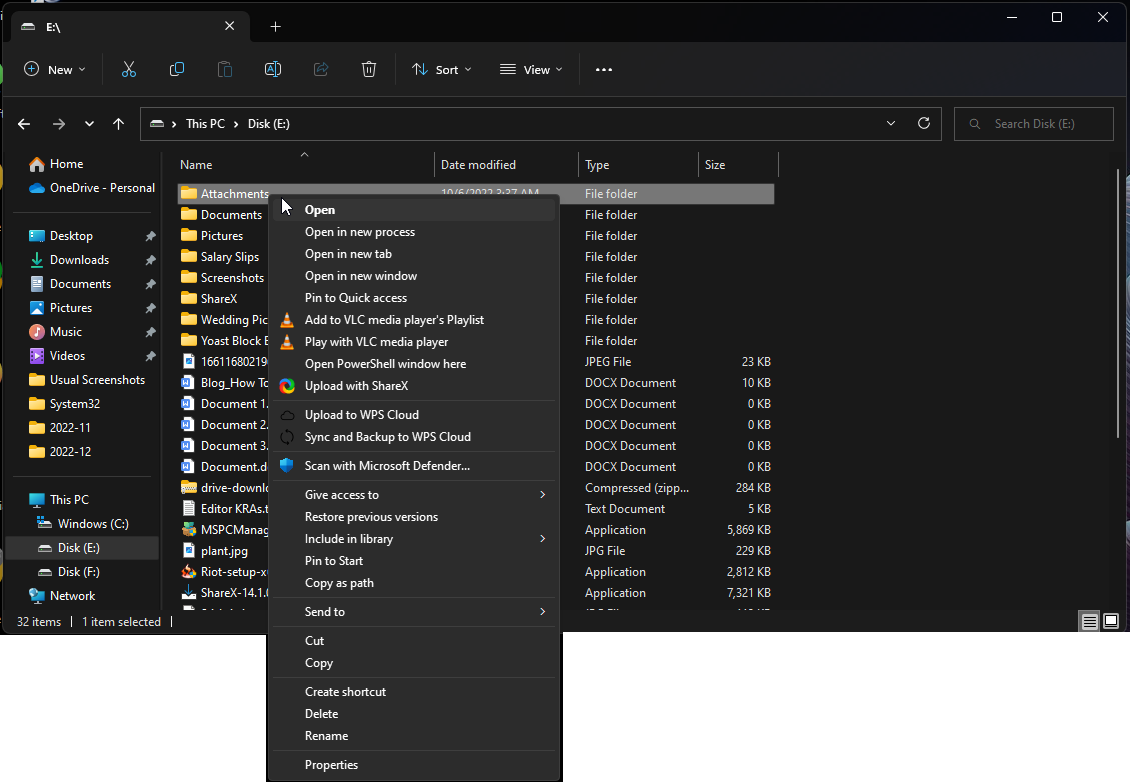
Task: Select Disk (F:) in the sidebar
Action: [x=69, y=572]
